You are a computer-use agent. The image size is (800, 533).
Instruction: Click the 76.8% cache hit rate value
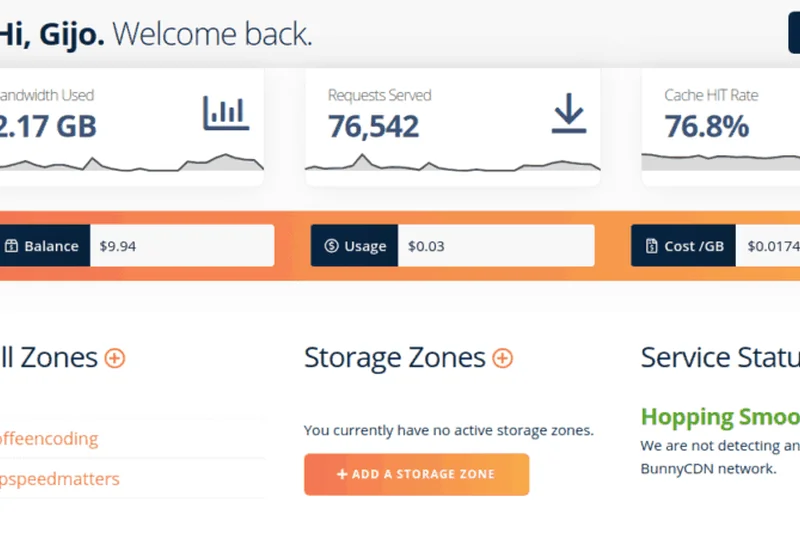click(x=706, y=127)
